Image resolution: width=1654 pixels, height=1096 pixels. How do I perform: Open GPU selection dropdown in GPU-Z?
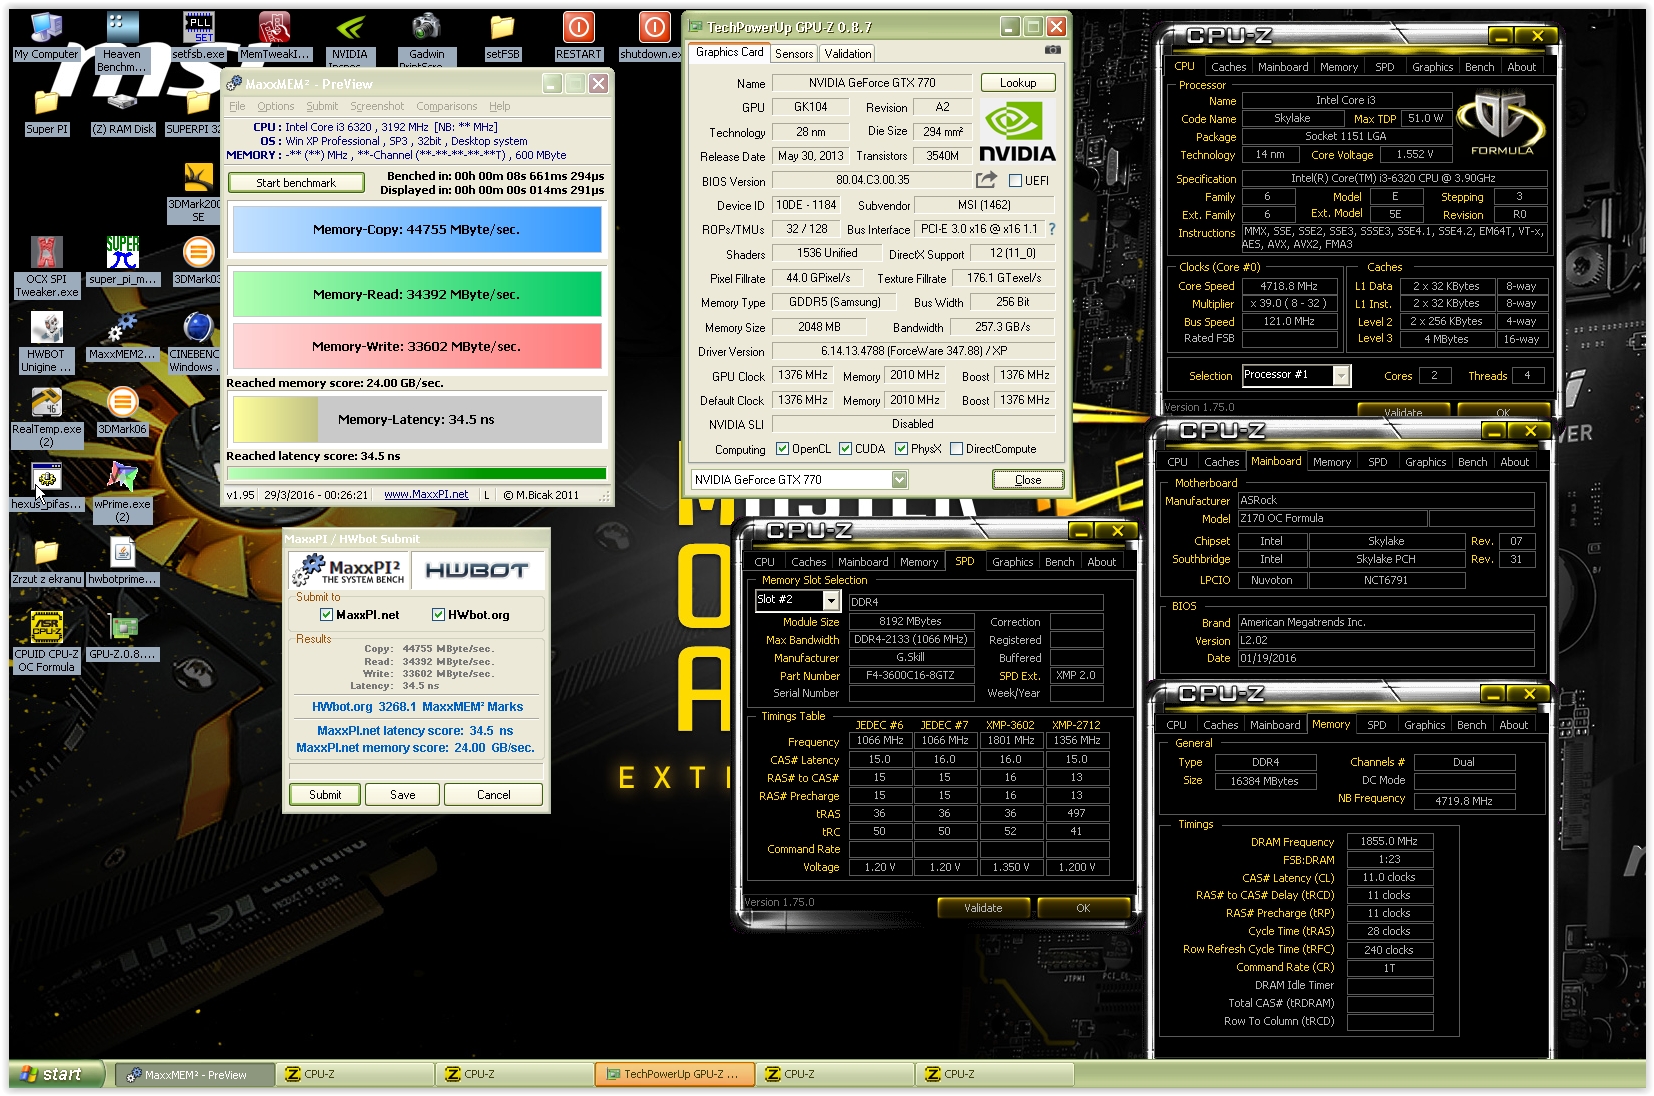[899, 480]
